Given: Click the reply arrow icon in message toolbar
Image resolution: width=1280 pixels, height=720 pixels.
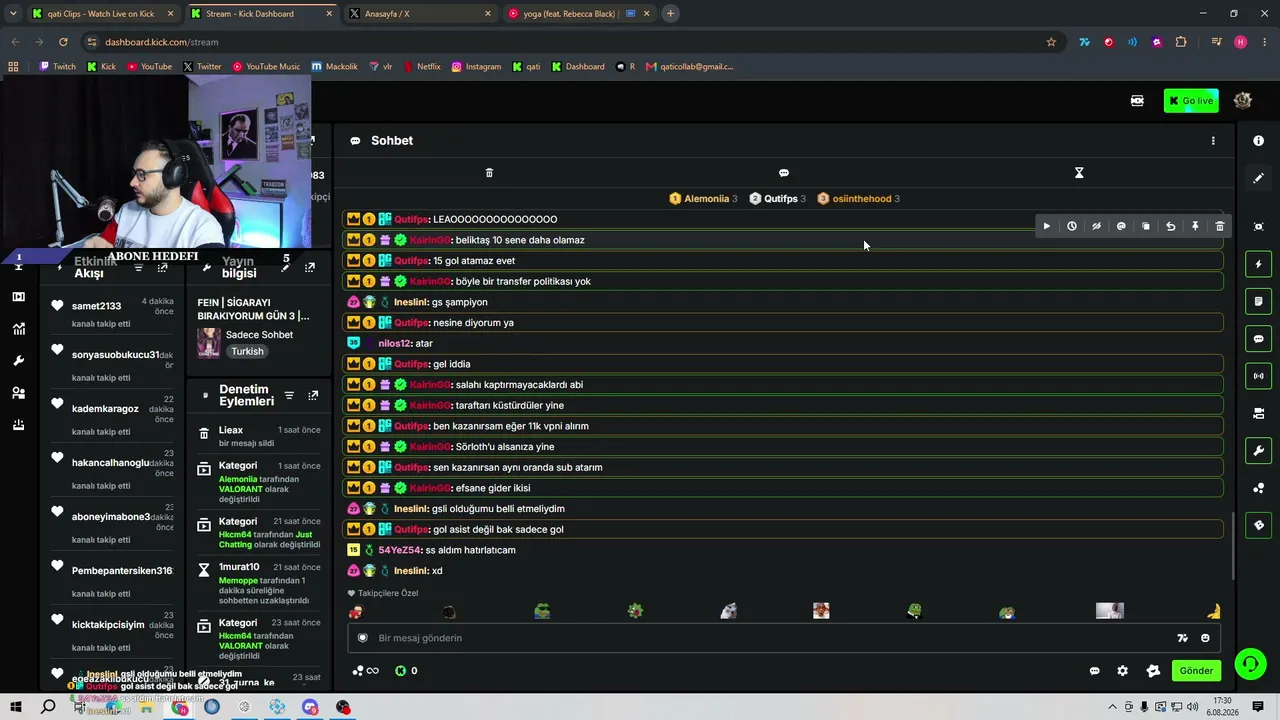Looking at the screenshot, I should coord(1170,226).
